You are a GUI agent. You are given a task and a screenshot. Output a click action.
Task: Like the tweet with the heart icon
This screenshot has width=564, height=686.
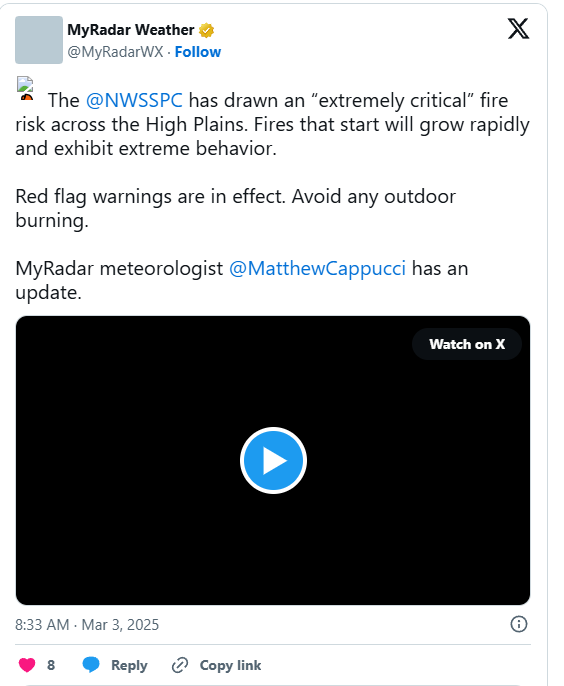[x=27, y=665]
